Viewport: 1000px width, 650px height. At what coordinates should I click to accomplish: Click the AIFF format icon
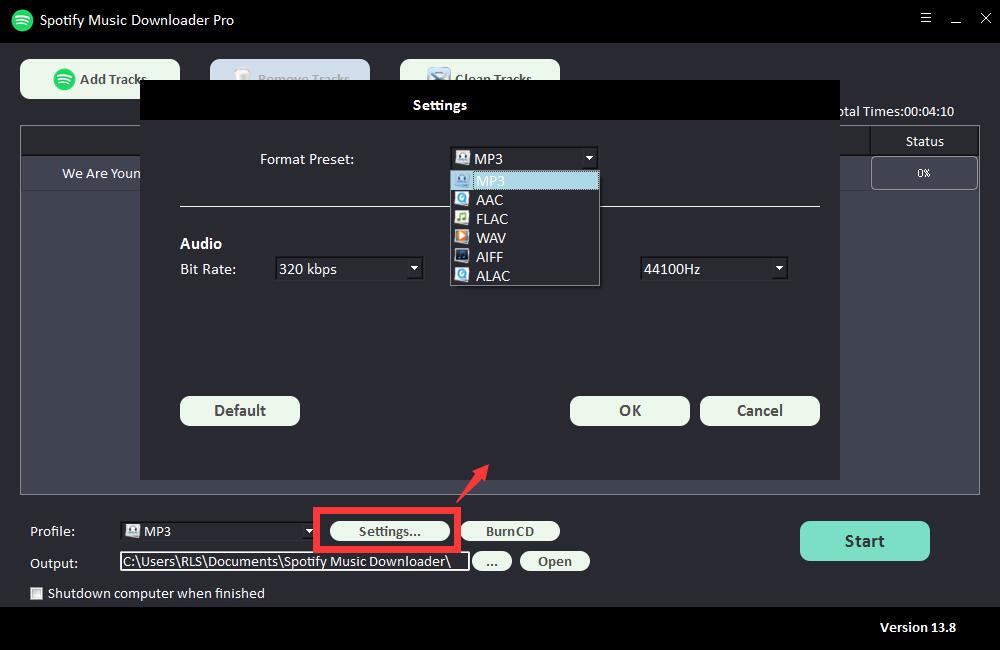click(x=462, y=256)
